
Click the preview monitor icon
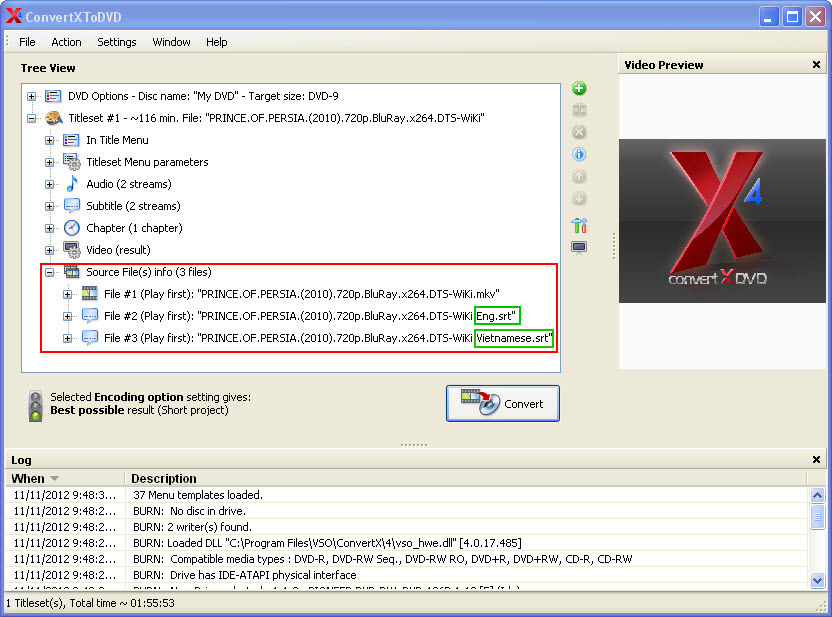[579, 248]
